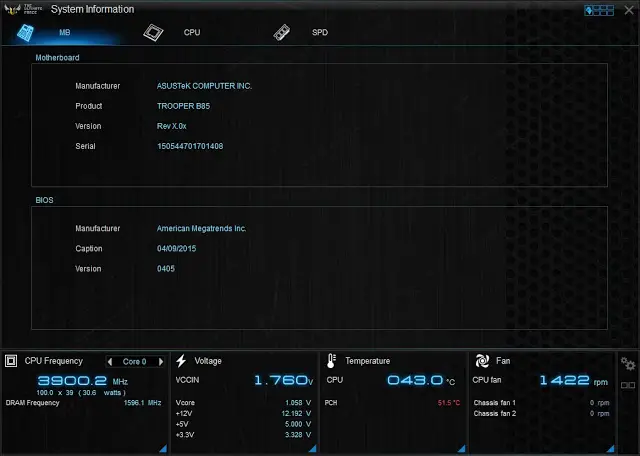The width and height of the screenshot is (640, 456).
Task: Click the serial number 150544701701408
Action: (x=190, y=146)
